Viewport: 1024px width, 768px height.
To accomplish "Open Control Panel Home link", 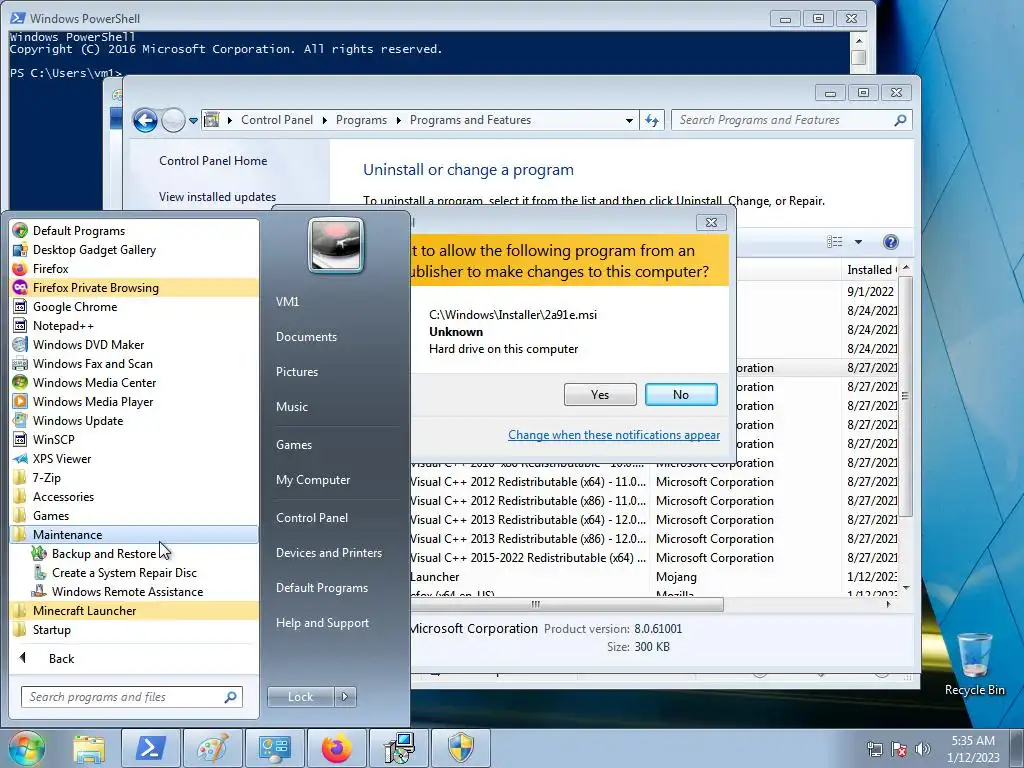I will coord(213,161).
